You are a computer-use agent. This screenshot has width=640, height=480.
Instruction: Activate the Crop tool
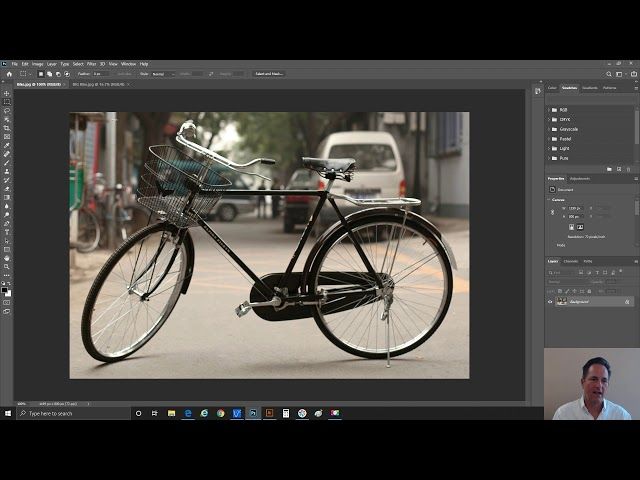pyautogui.click(x=6, y=128)
